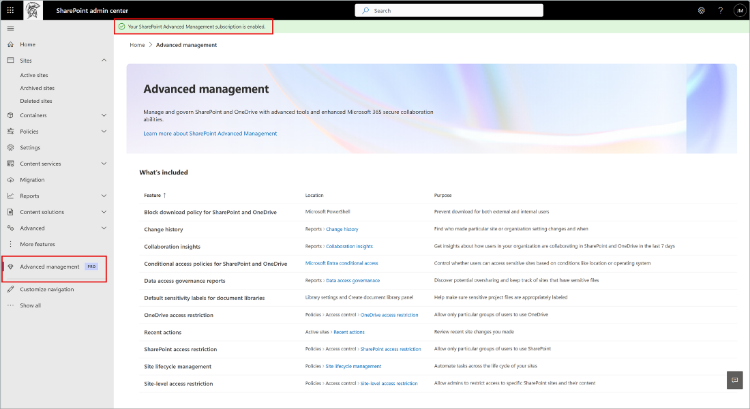Image resolution: width=750 pixels, height=409 pixels.
Task: Sort by the Feature column header
Action: pos(154,195)
